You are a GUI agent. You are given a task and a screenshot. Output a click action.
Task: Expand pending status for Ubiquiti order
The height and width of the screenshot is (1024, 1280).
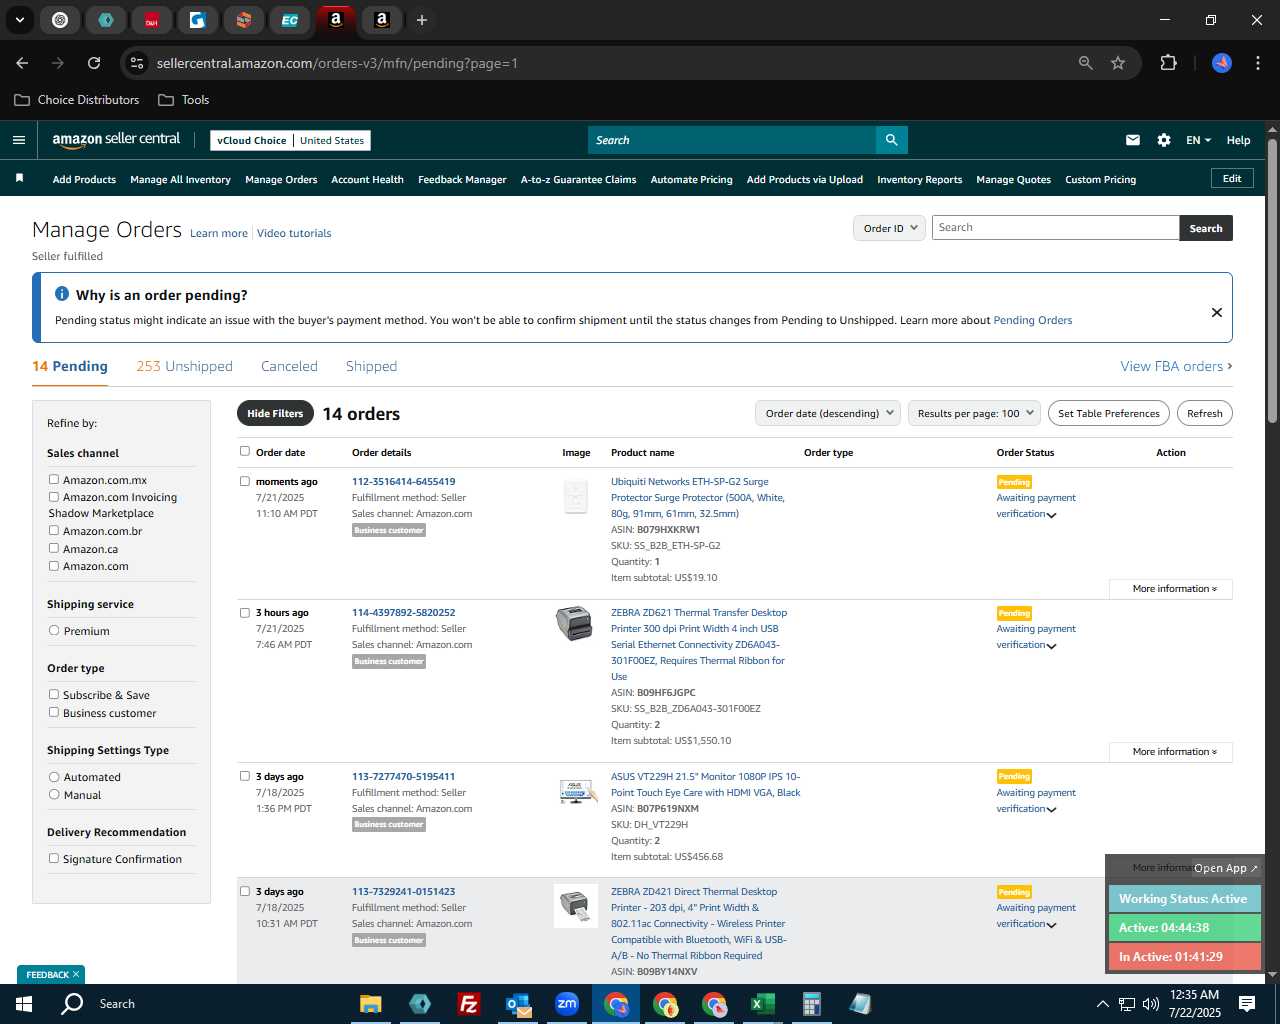1051,515
